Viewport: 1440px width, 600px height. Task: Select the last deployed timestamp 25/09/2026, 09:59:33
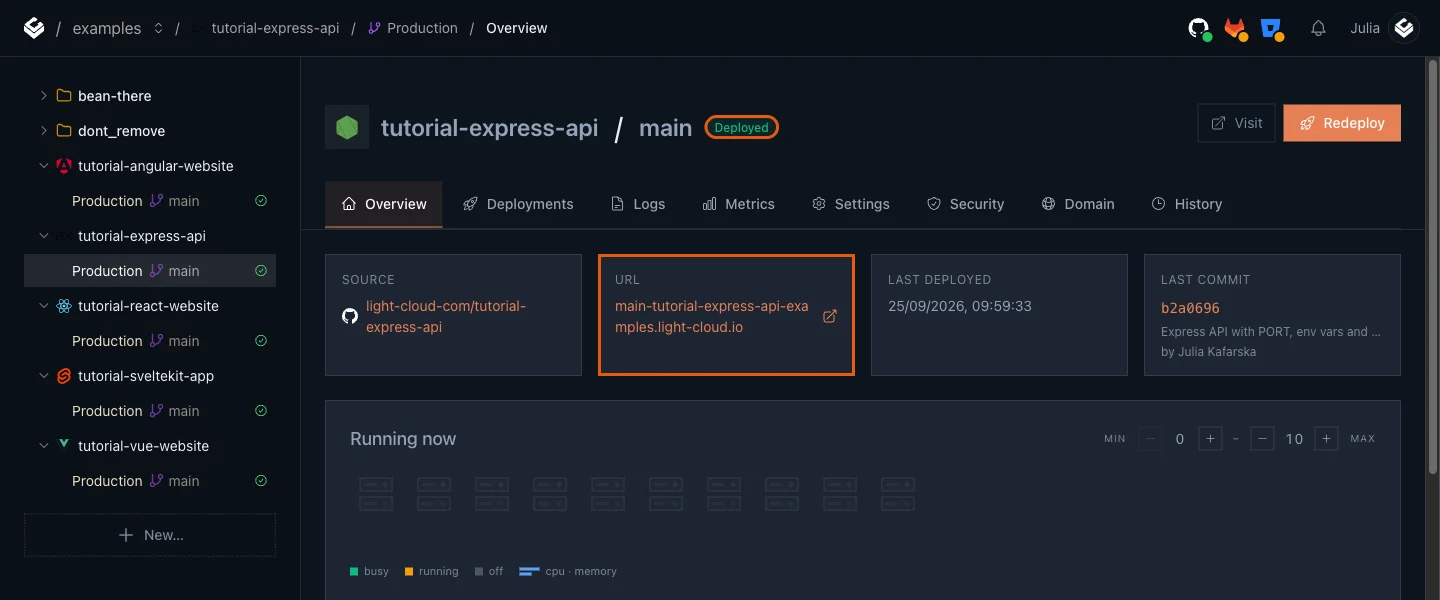click(960, 306)
